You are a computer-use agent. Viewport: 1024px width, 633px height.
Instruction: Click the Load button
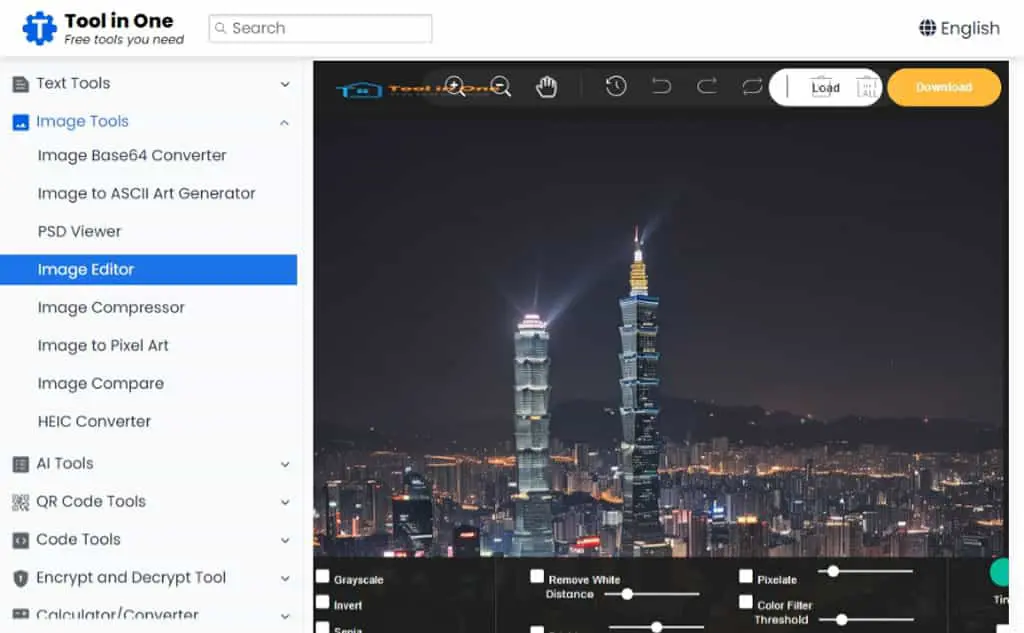[825, 88]
